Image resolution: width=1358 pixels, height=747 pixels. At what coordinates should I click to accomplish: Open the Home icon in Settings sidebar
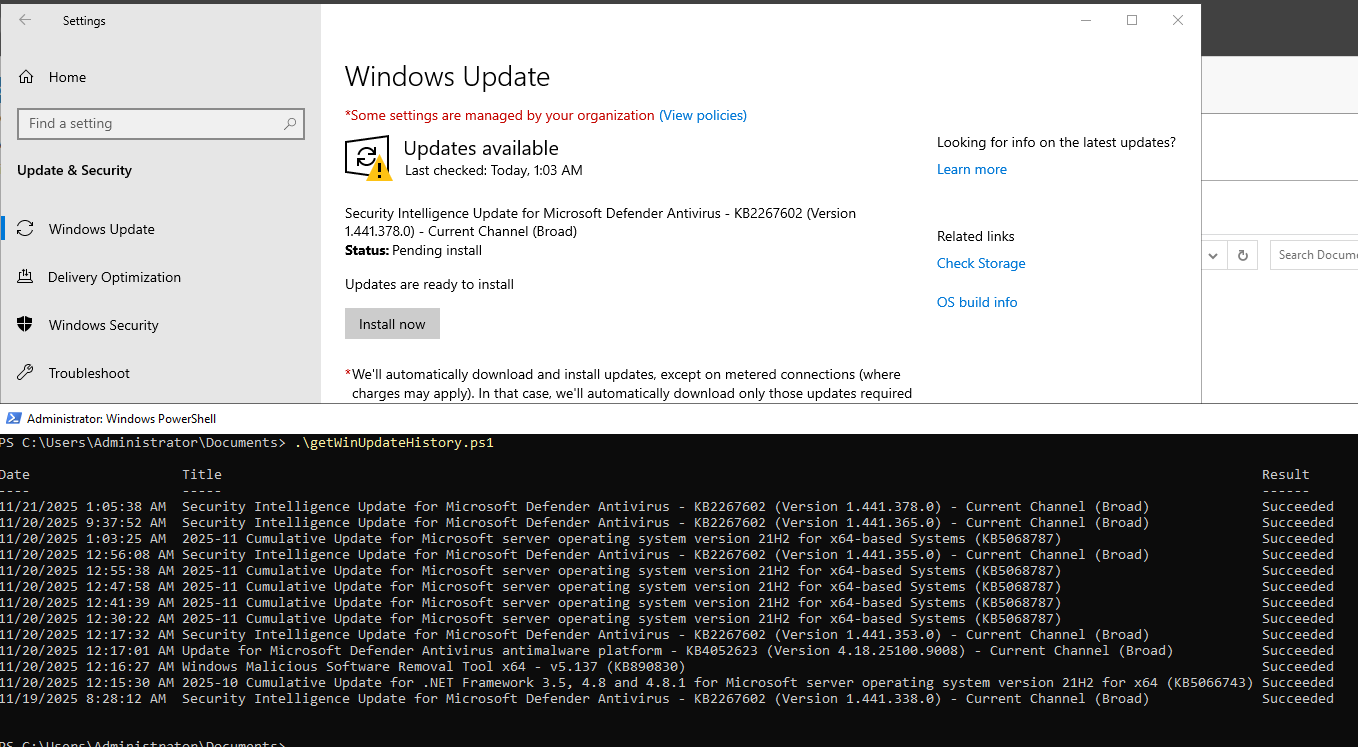point(26,77)
